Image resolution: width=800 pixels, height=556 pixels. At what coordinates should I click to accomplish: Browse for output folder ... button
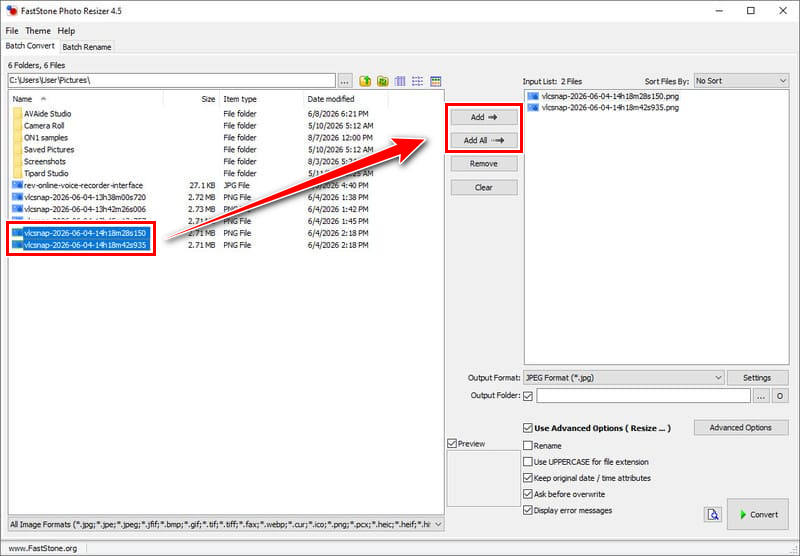[x=761, y=396]
